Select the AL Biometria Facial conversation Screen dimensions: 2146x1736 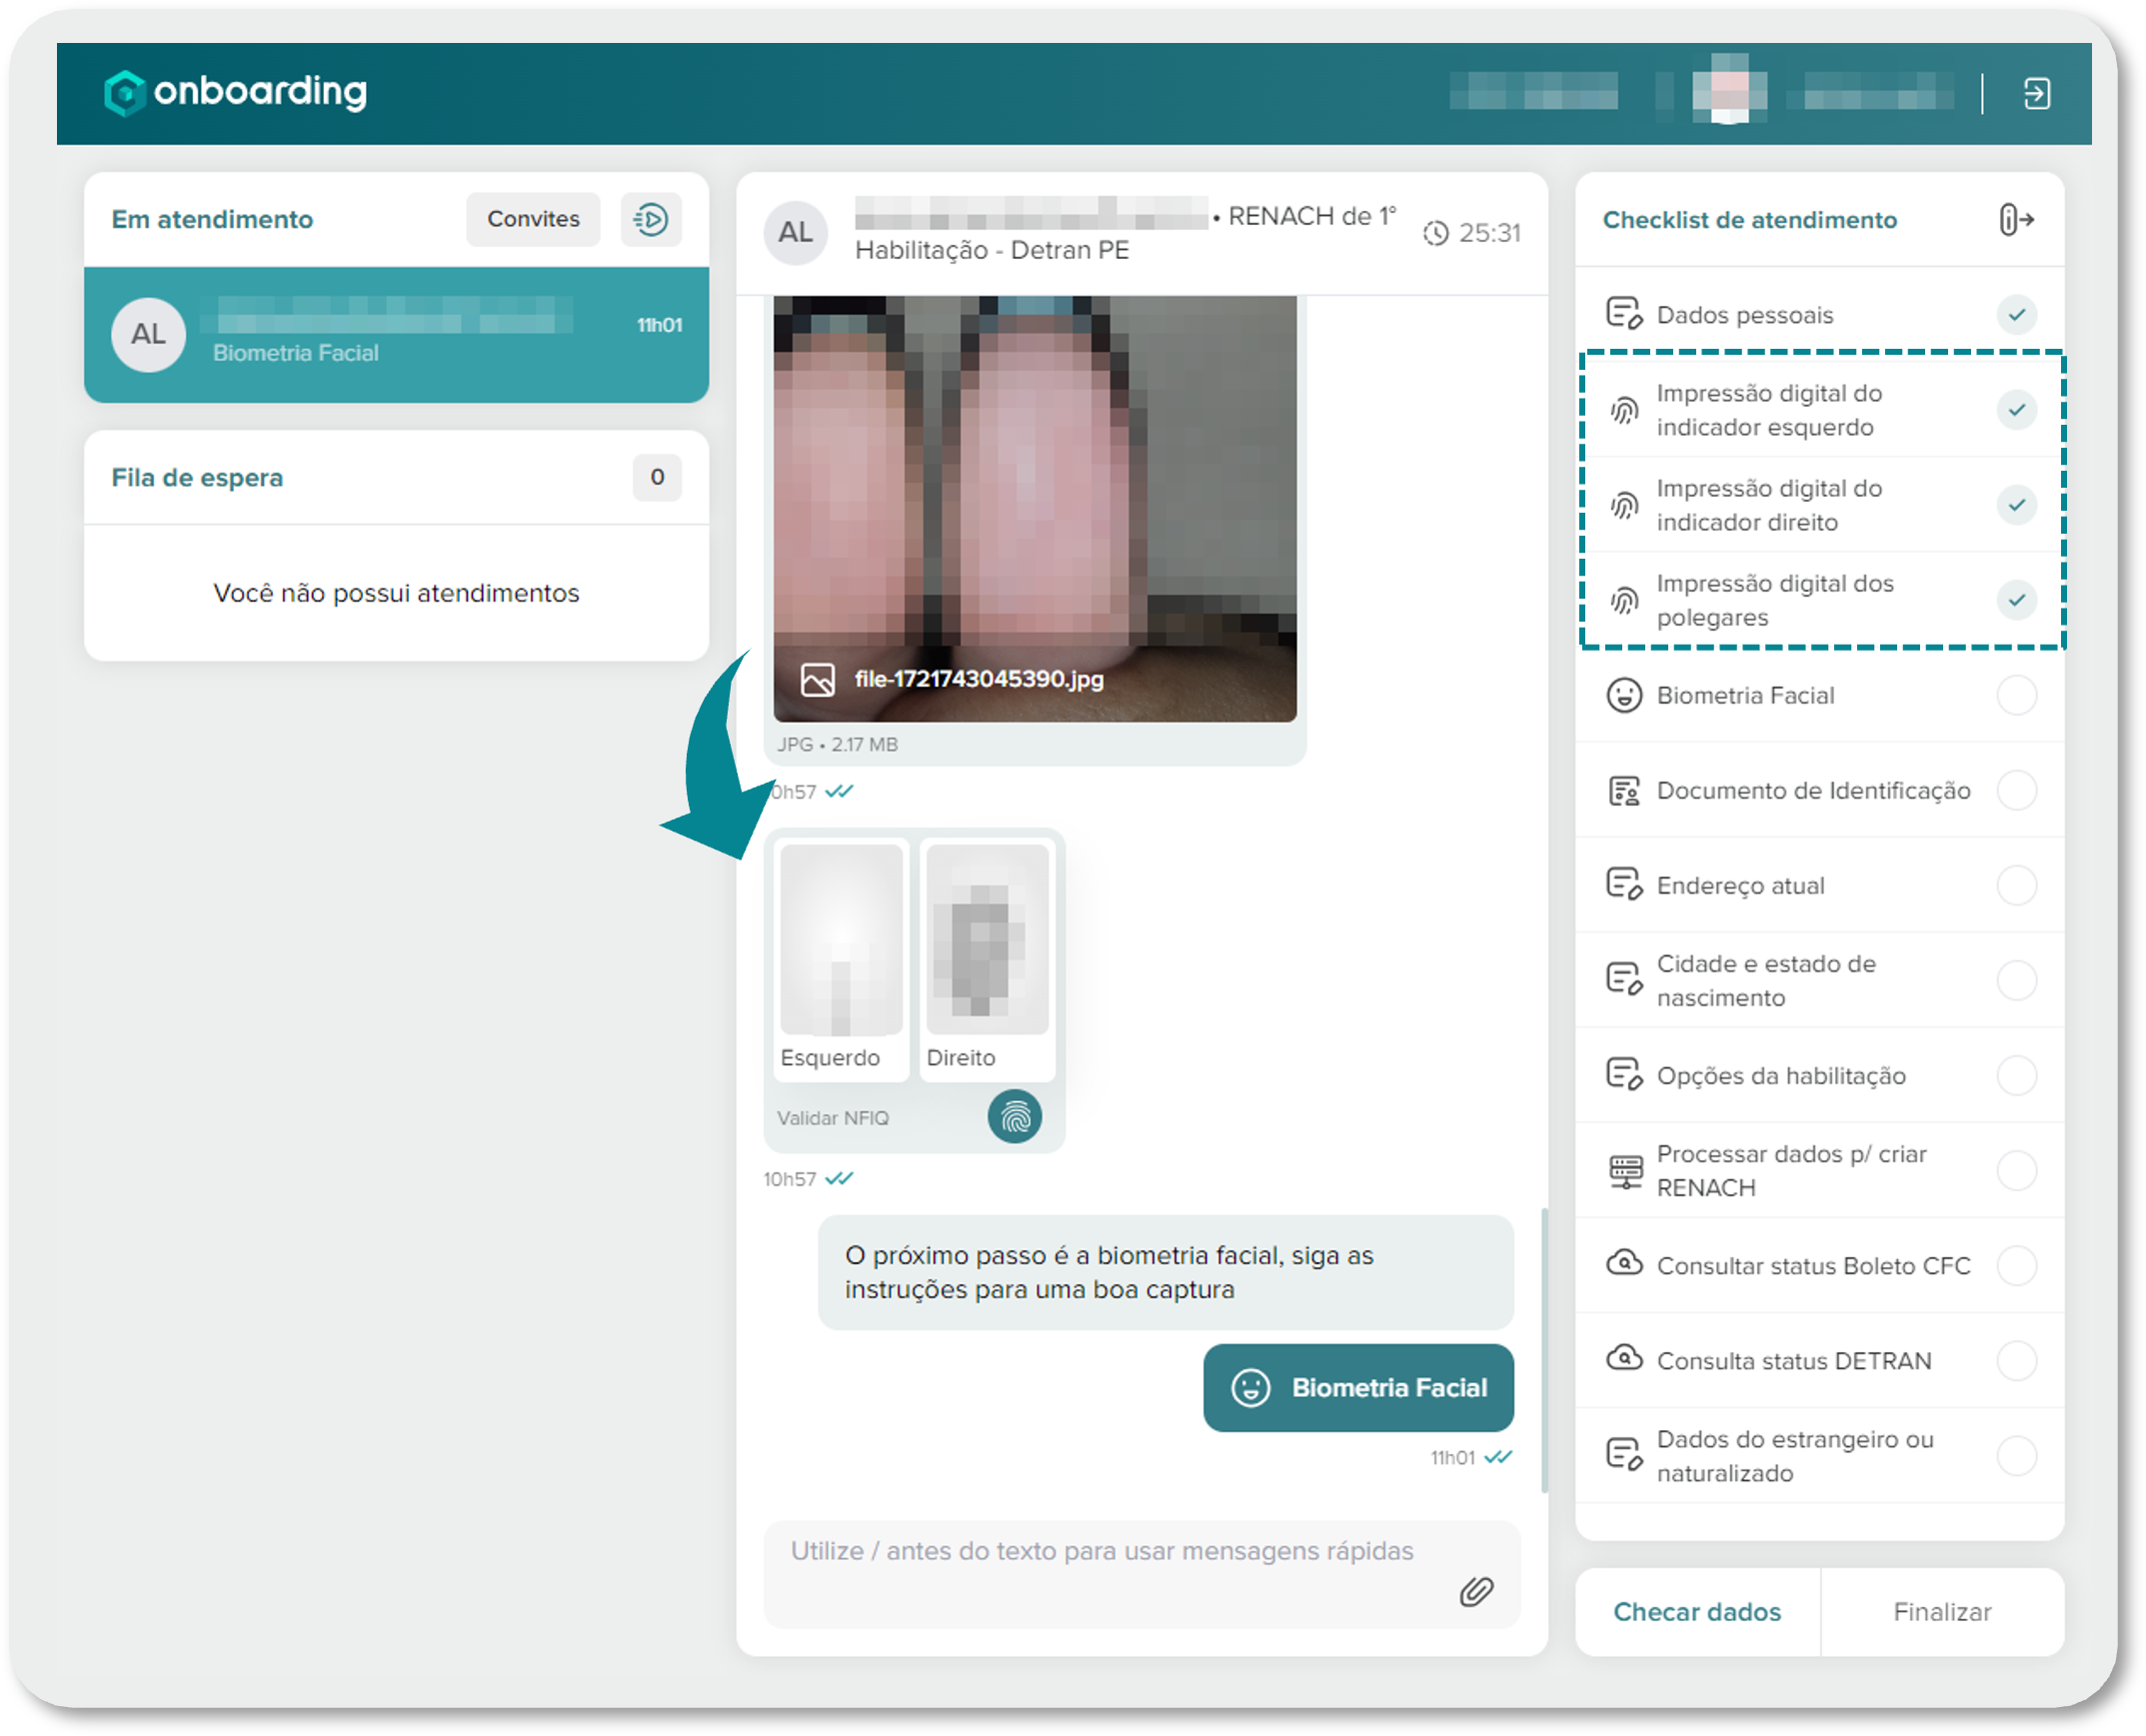tap(396, 335)
